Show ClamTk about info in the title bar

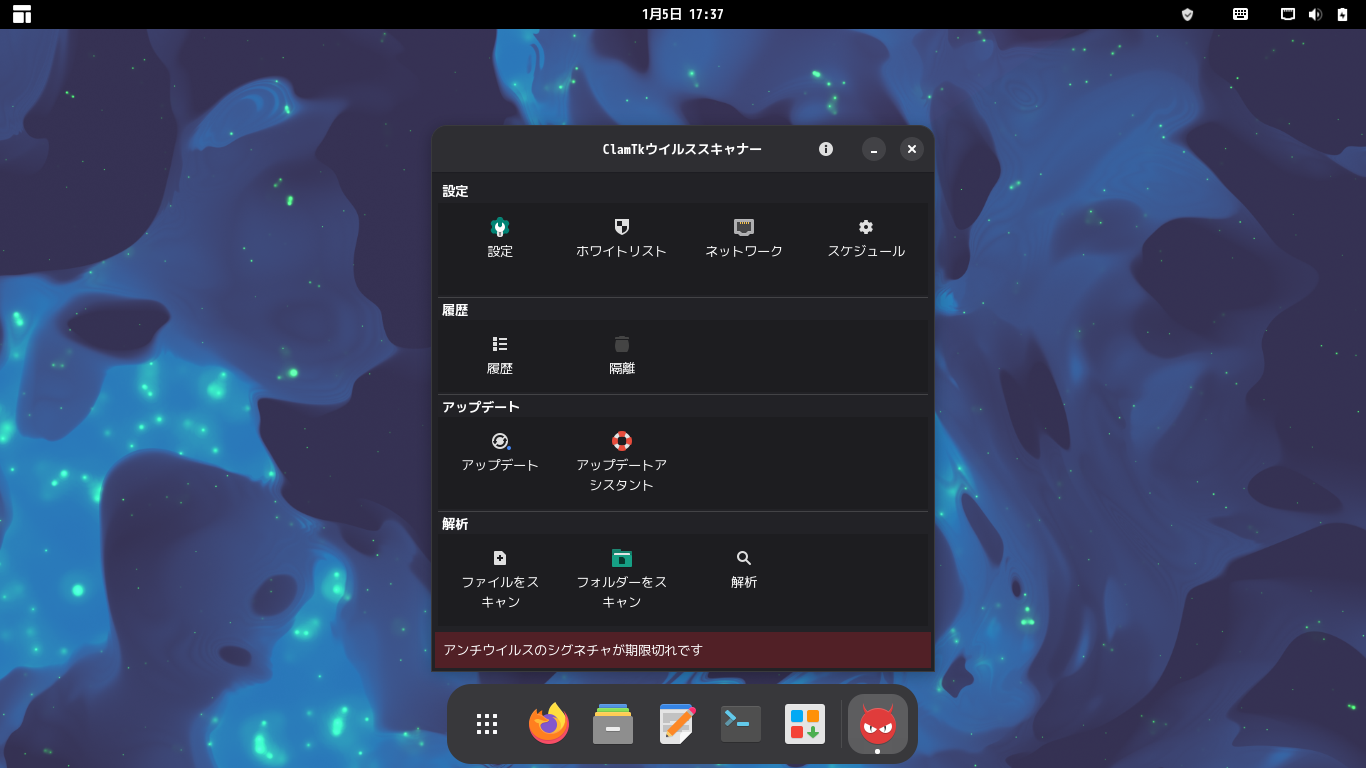[826, 149]
